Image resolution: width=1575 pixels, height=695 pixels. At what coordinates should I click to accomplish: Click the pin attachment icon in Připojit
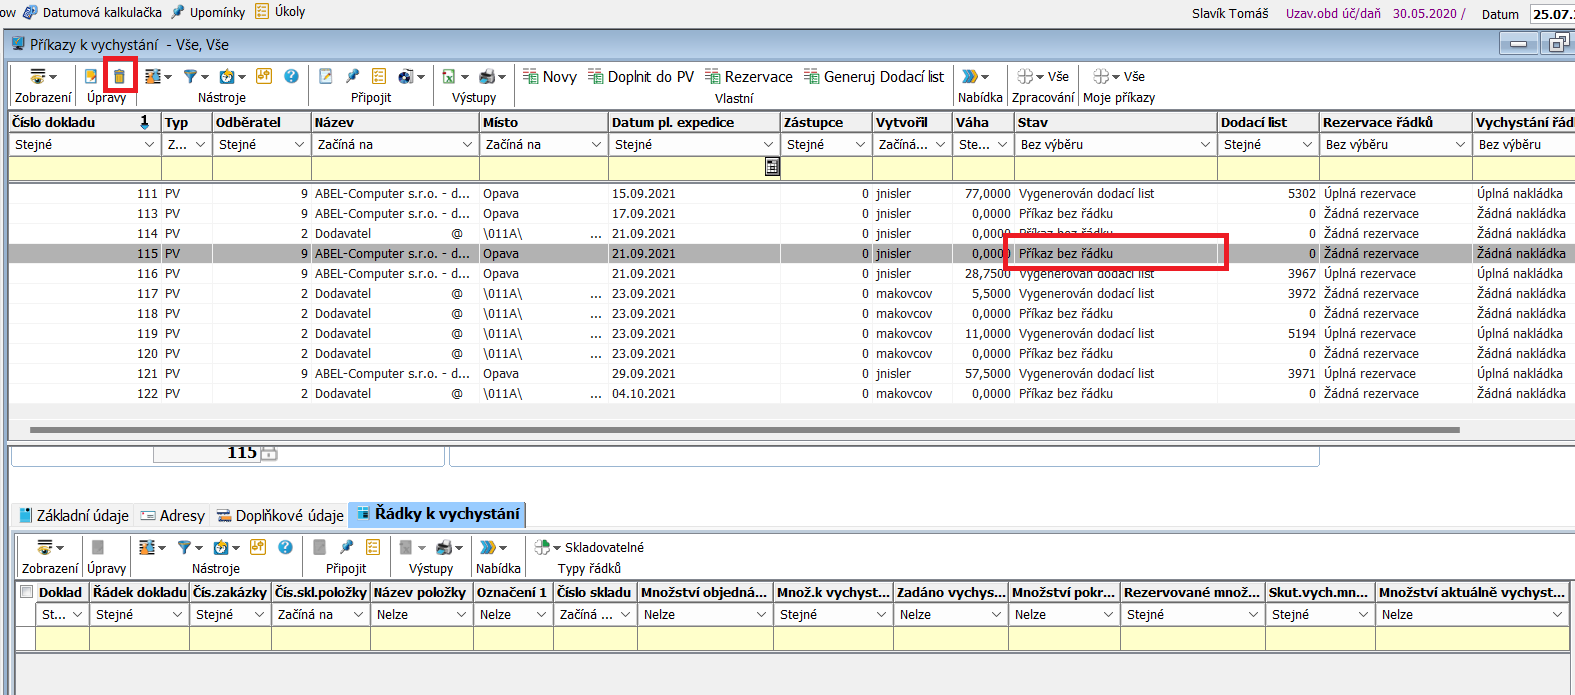point(352,76)
